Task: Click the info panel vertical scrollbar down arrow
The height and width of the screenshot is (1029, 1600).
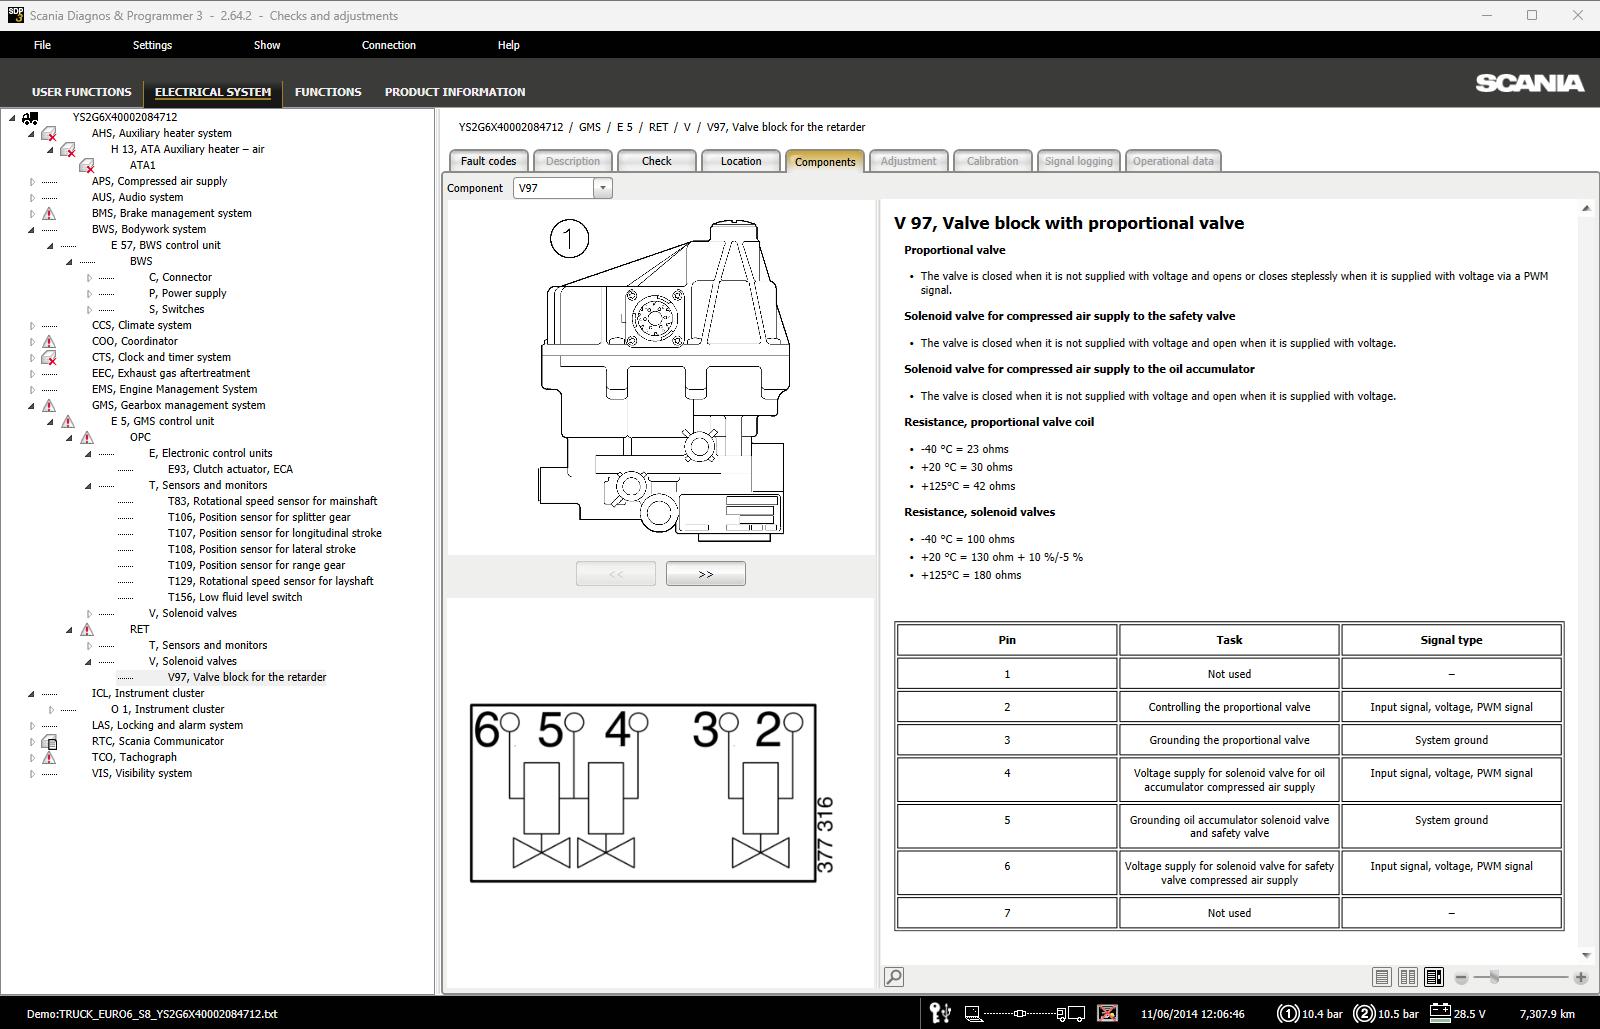Action: [1586, 955]
